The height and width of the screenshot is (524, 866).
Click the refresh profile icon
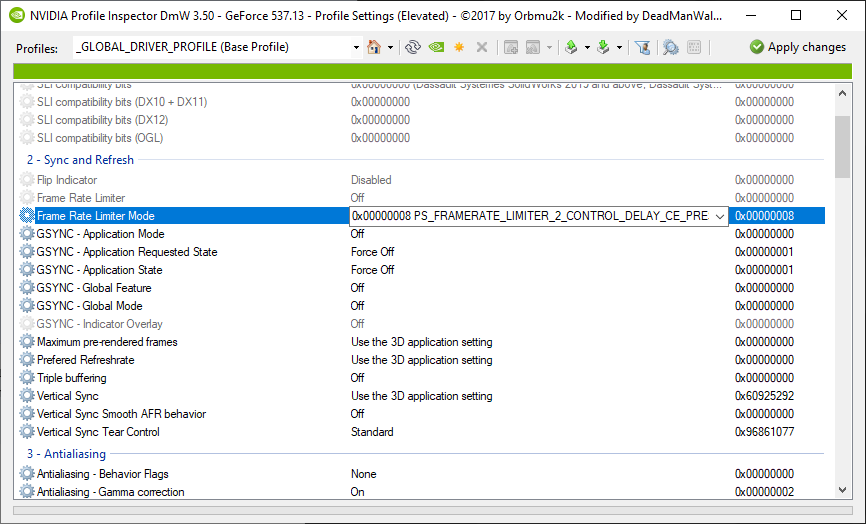412,47
